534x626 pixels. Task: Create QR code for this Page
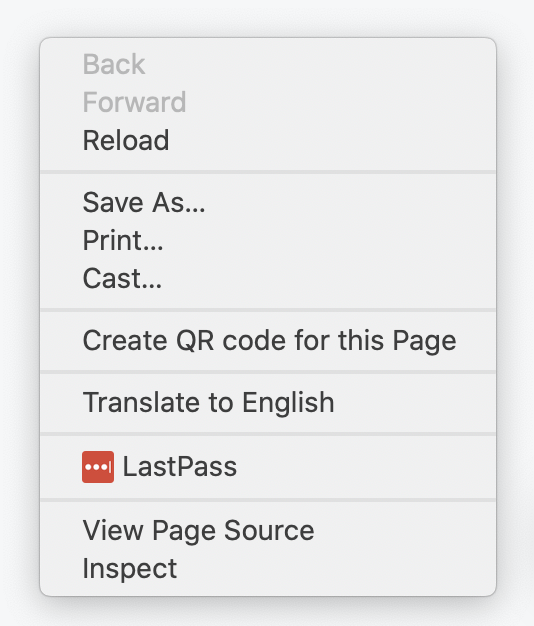pyautogui.click(x=268, y=341)
